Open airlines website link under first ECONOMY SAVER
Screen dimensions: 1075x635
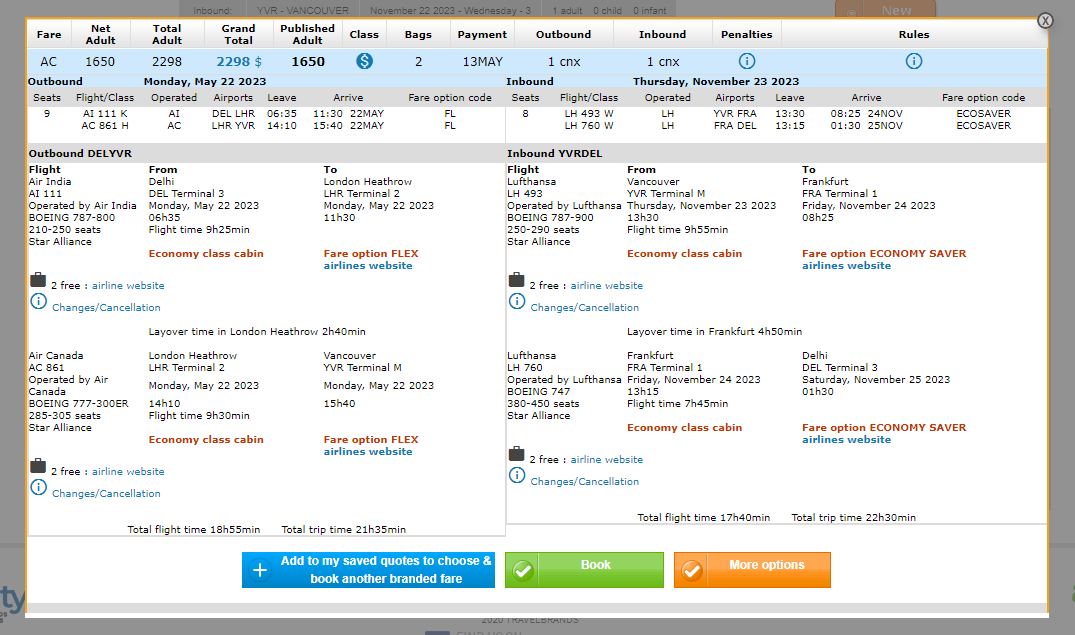tap(846, 266)
